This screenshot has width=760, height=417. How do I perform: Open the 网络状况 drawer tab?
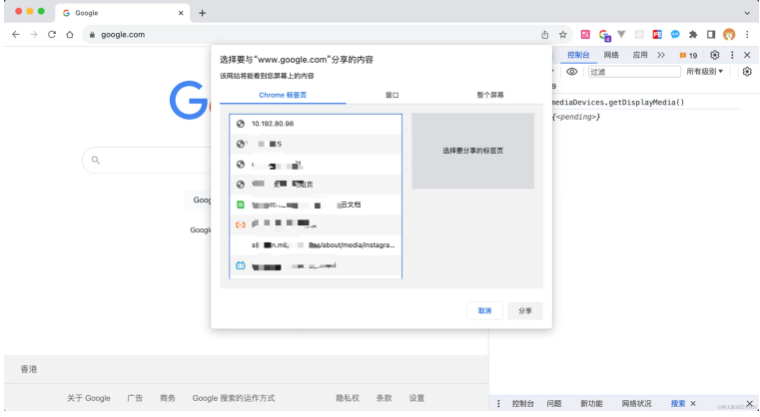coord(636,403)
